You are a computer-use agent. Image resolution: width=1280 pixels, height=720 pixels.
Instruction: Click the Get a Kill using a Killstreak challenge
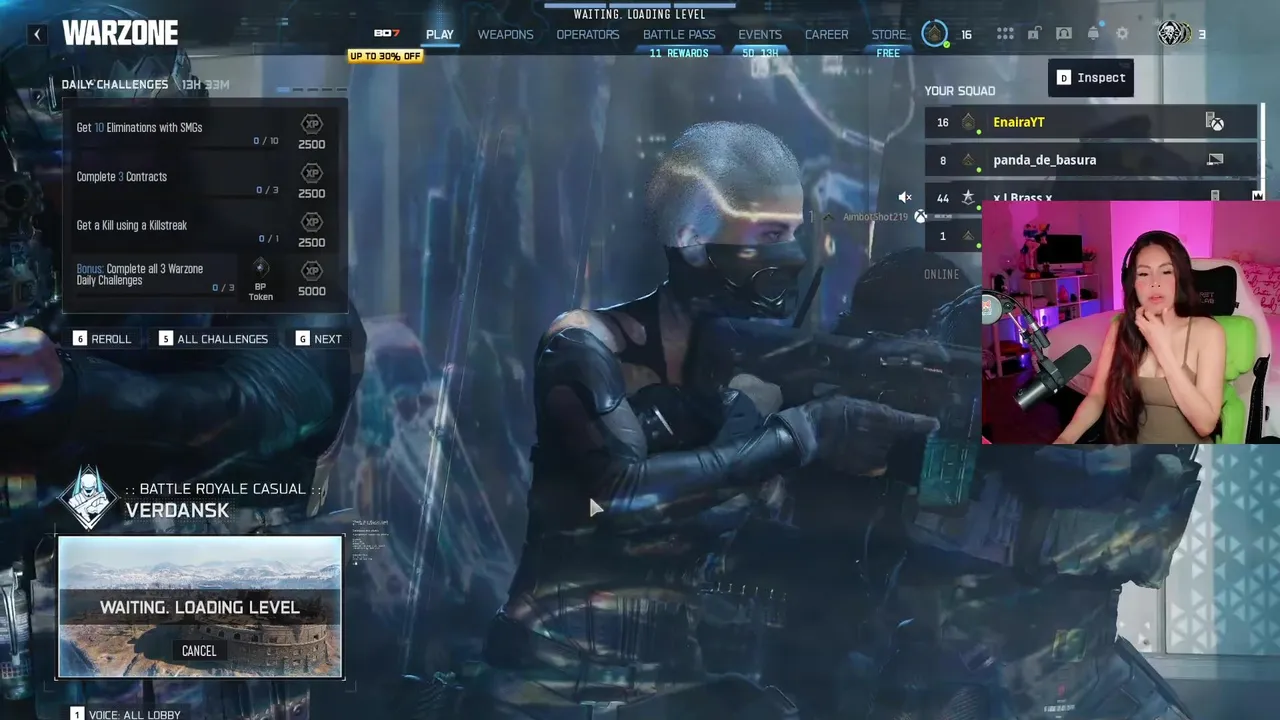pyautogui.click(x=204, y=229)
